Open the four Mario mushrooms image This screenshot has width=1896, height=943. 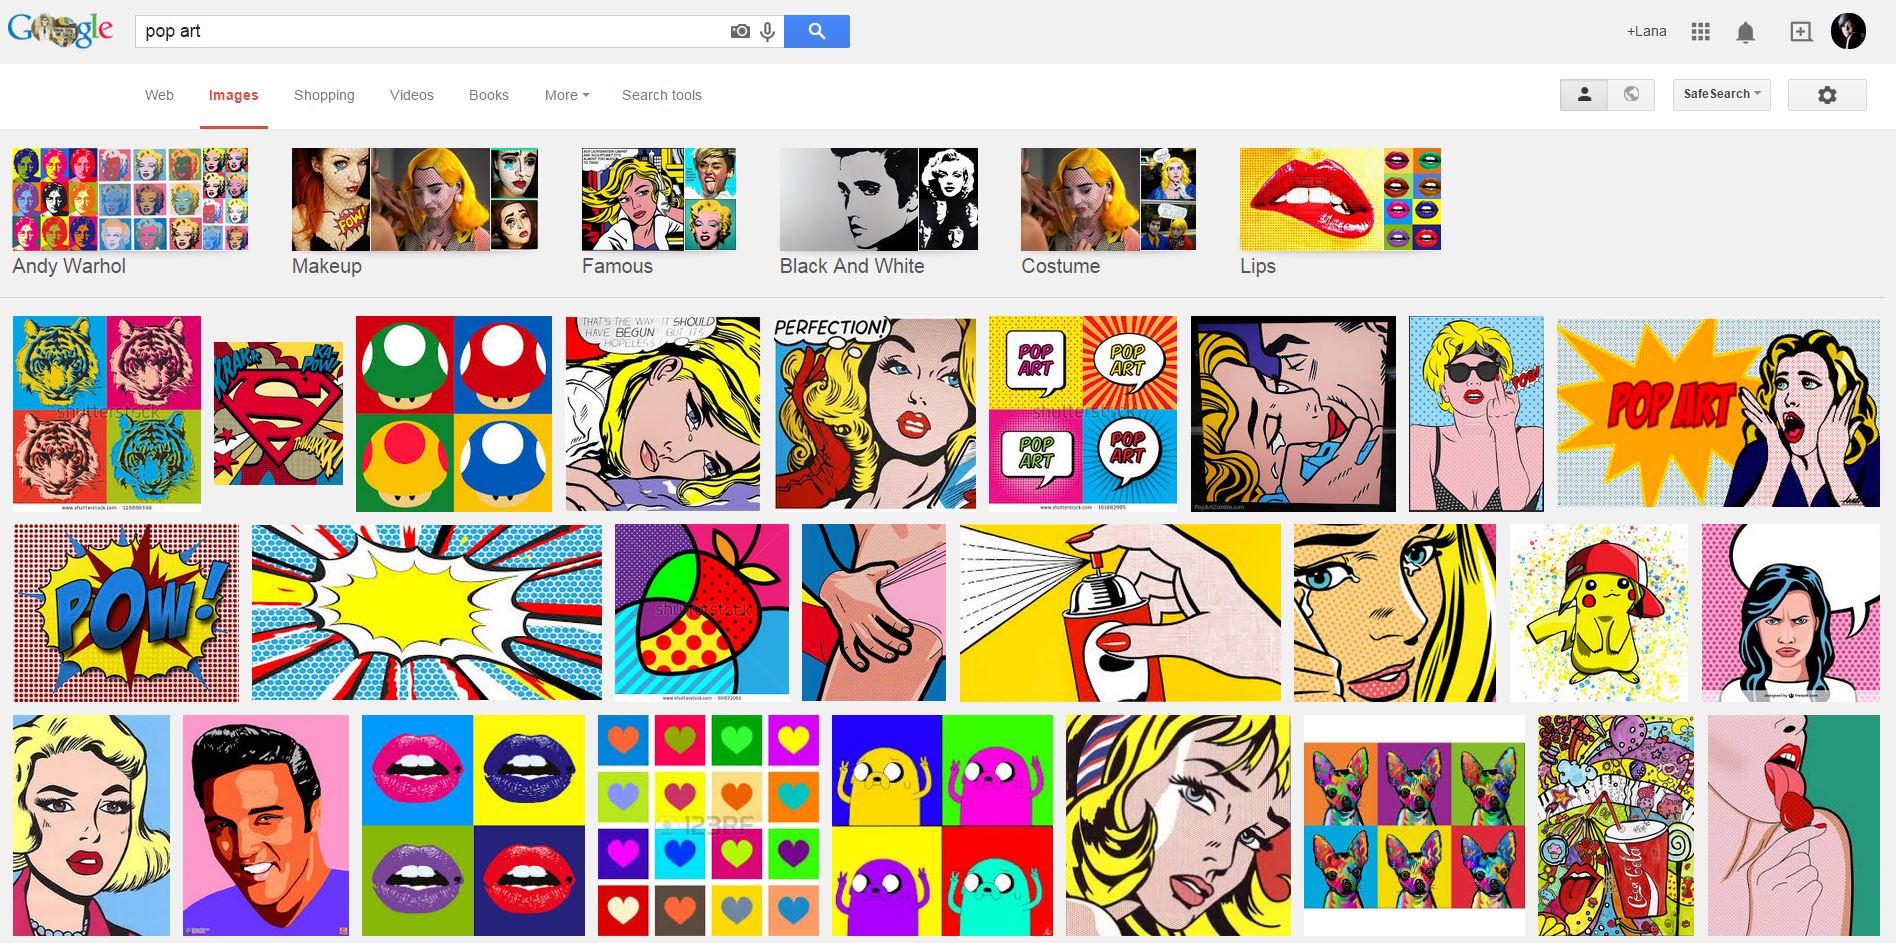pos(454,414)
